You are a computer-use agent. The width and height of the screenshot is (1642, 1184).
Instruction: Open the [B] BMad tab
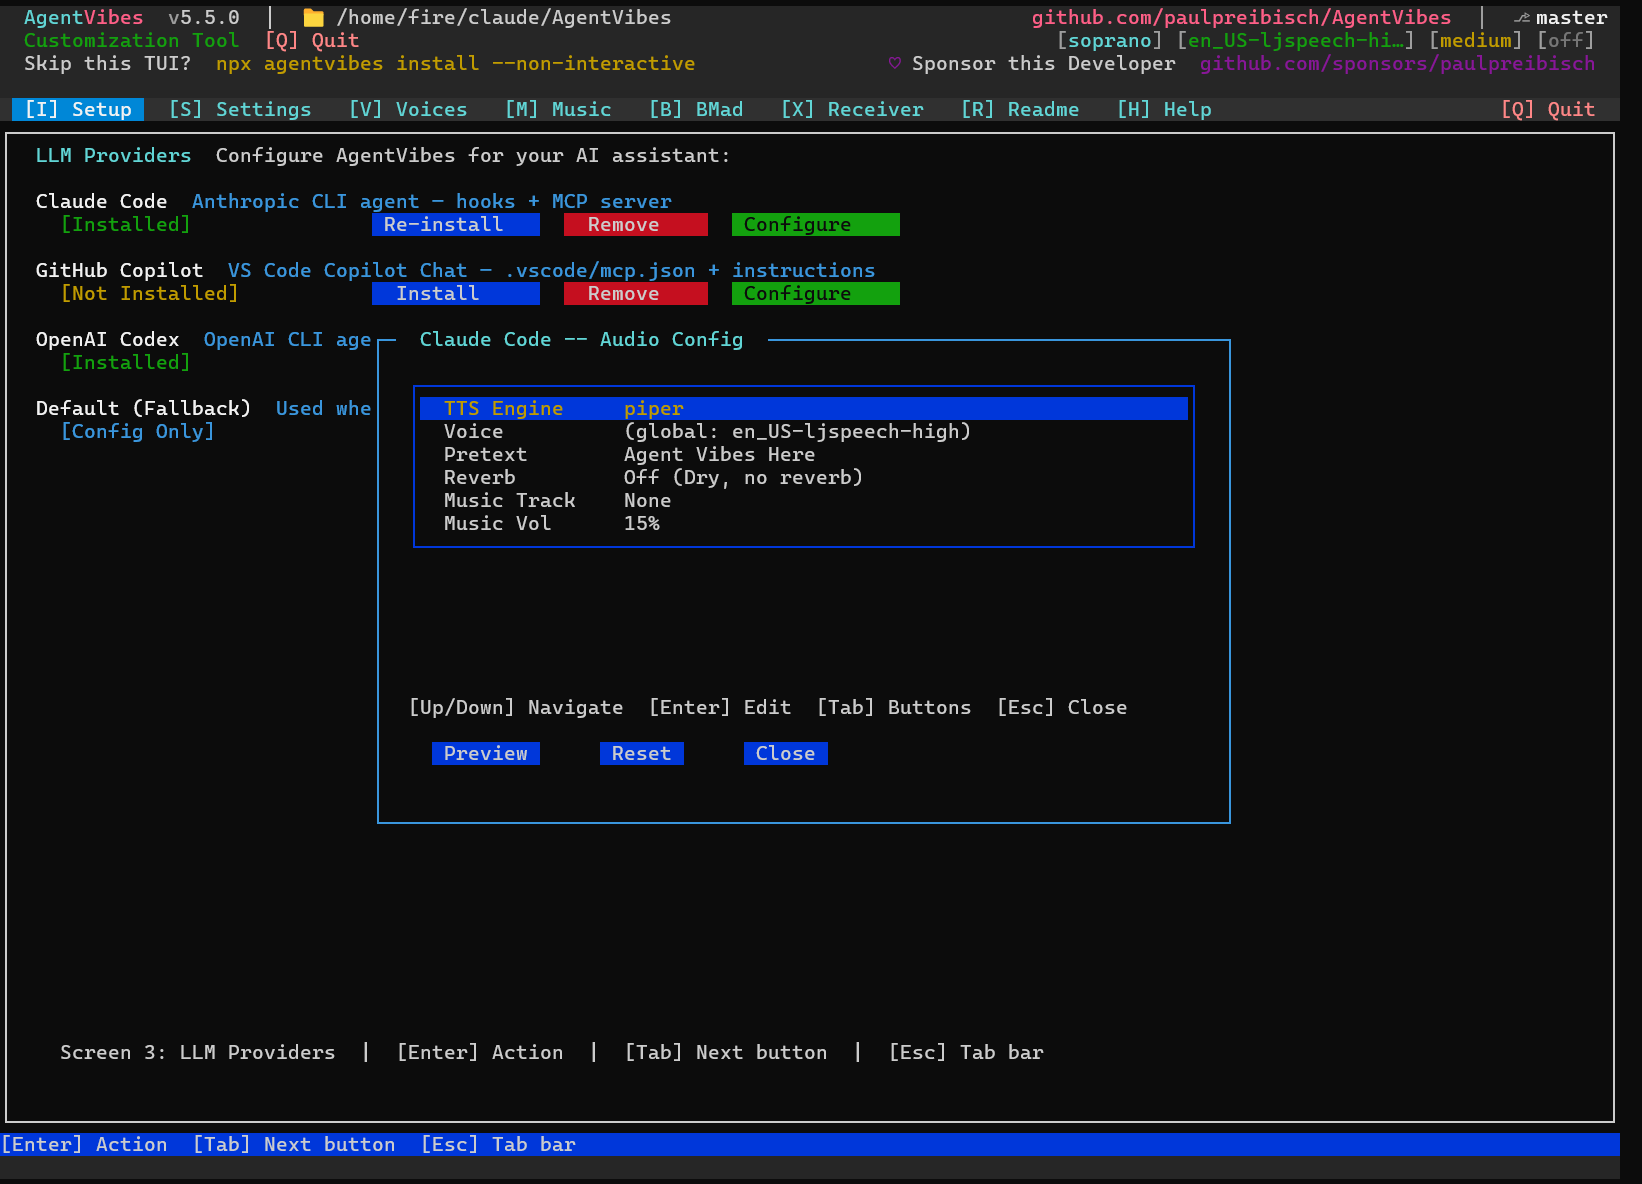pos(696,109)
